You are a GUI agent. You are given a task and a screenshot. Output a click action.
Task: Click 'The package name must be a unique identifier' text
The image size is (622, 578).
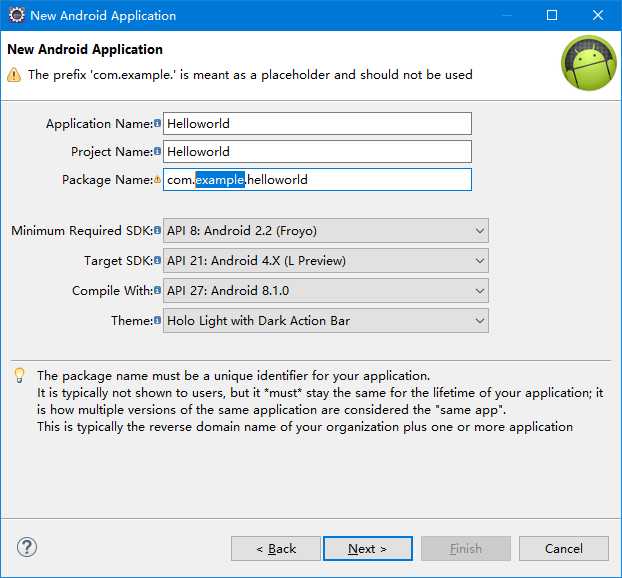pyautogui.click(x=234, y=376)
